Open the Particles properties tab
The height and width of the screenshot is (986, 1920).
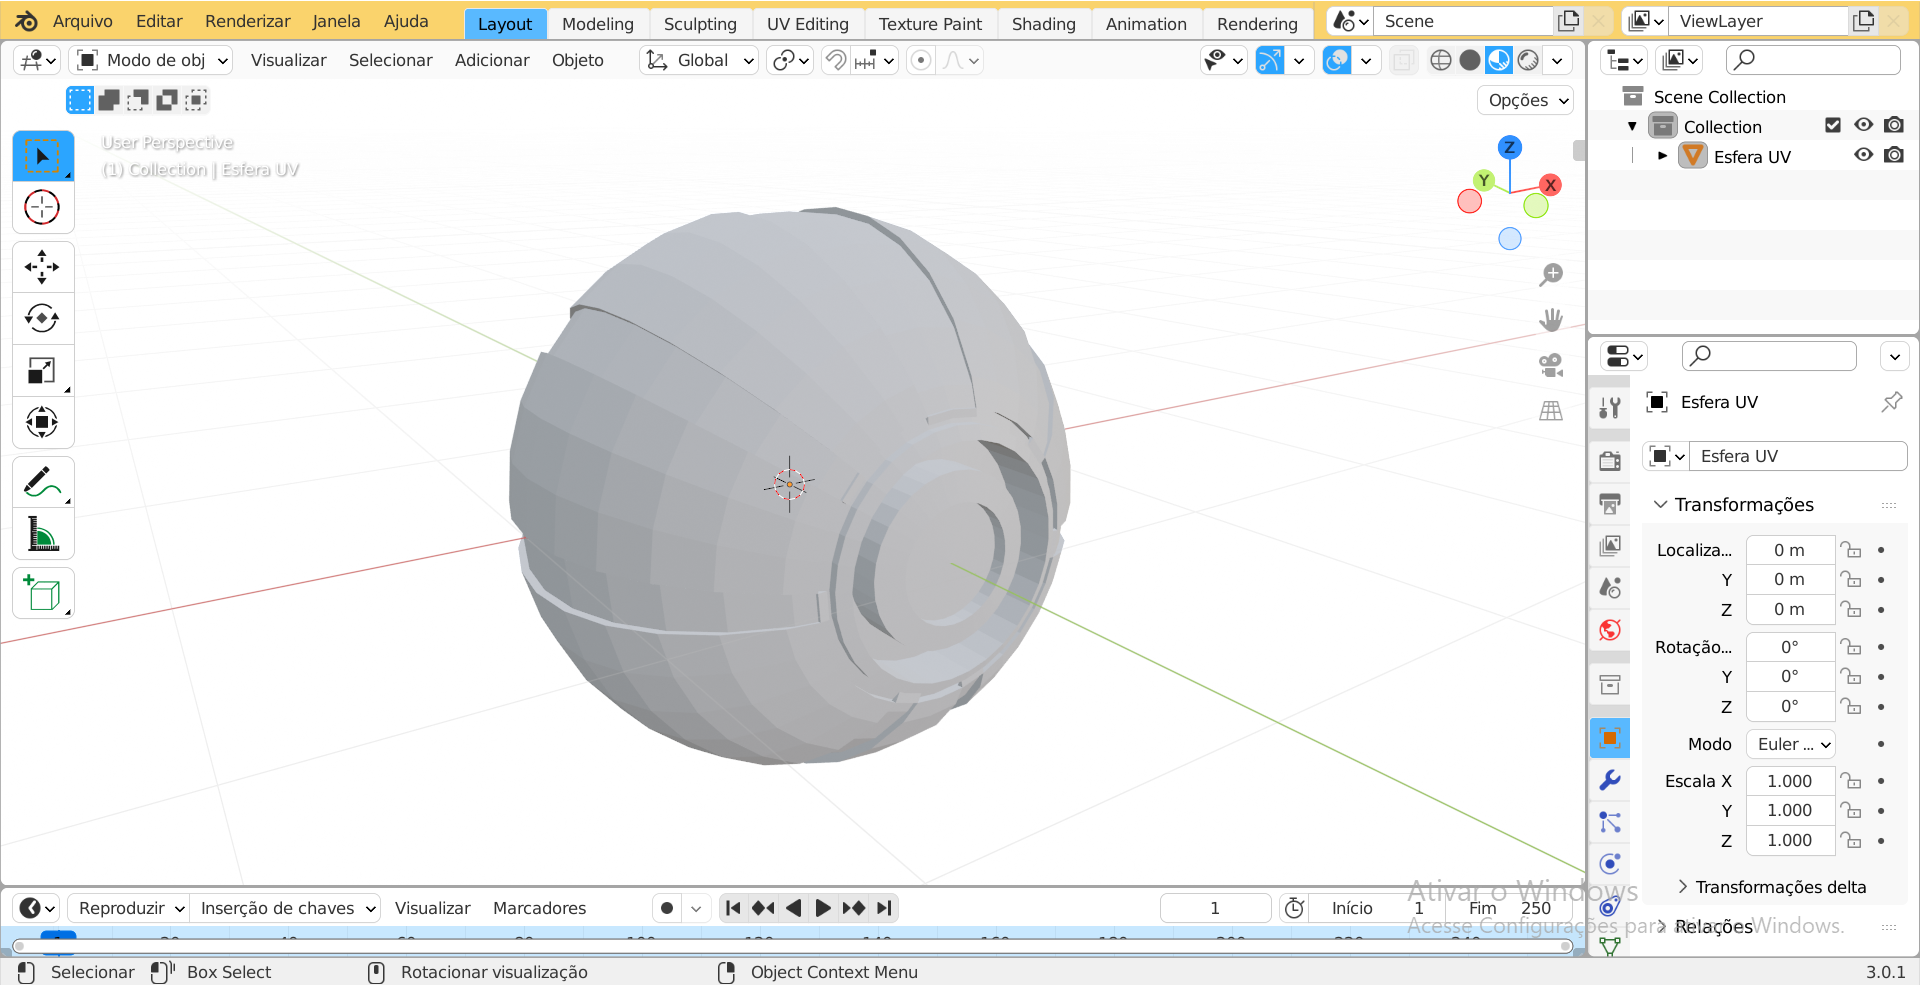click(x=1610, y=822)
